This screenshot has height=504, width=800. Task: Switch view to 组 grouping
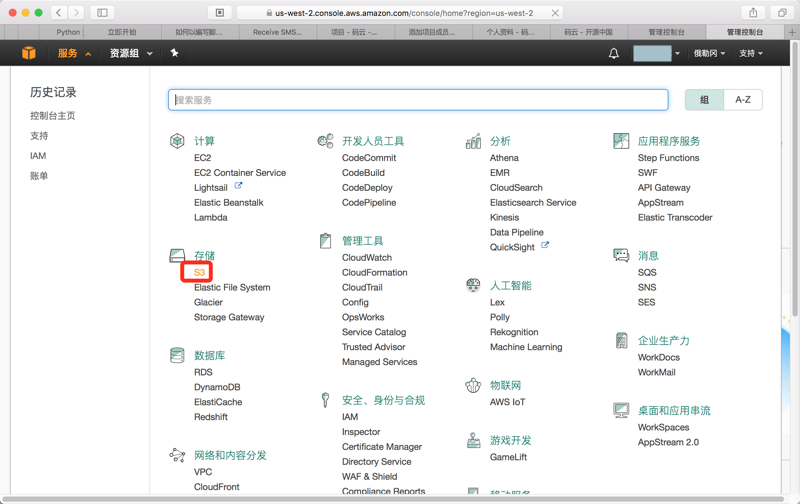click(x=704, y=99)
